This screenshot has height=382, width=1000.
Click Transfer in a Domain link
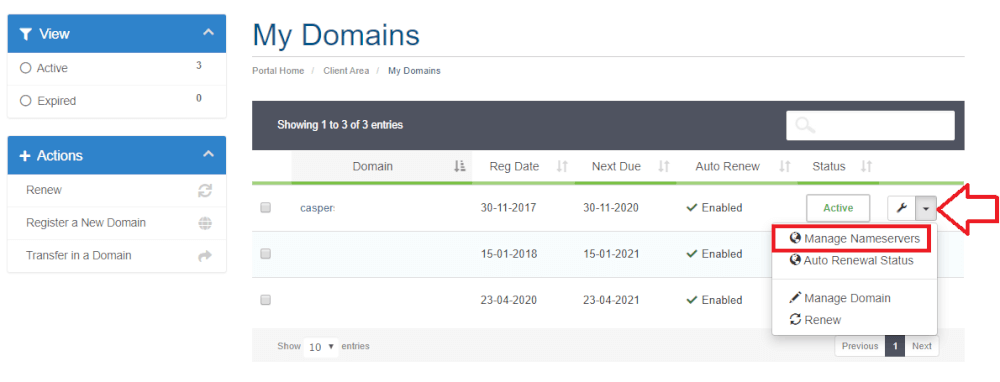point(78,255)
